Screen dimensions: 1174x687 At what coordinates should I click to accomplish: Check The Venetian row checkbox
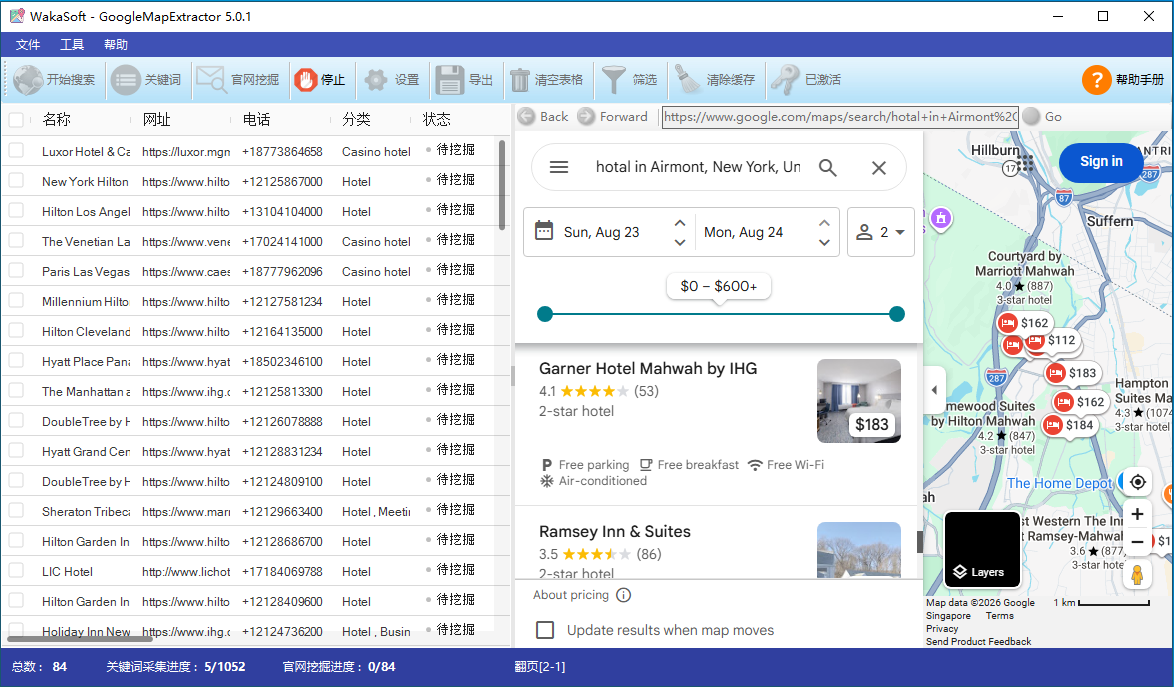point(16,240)
